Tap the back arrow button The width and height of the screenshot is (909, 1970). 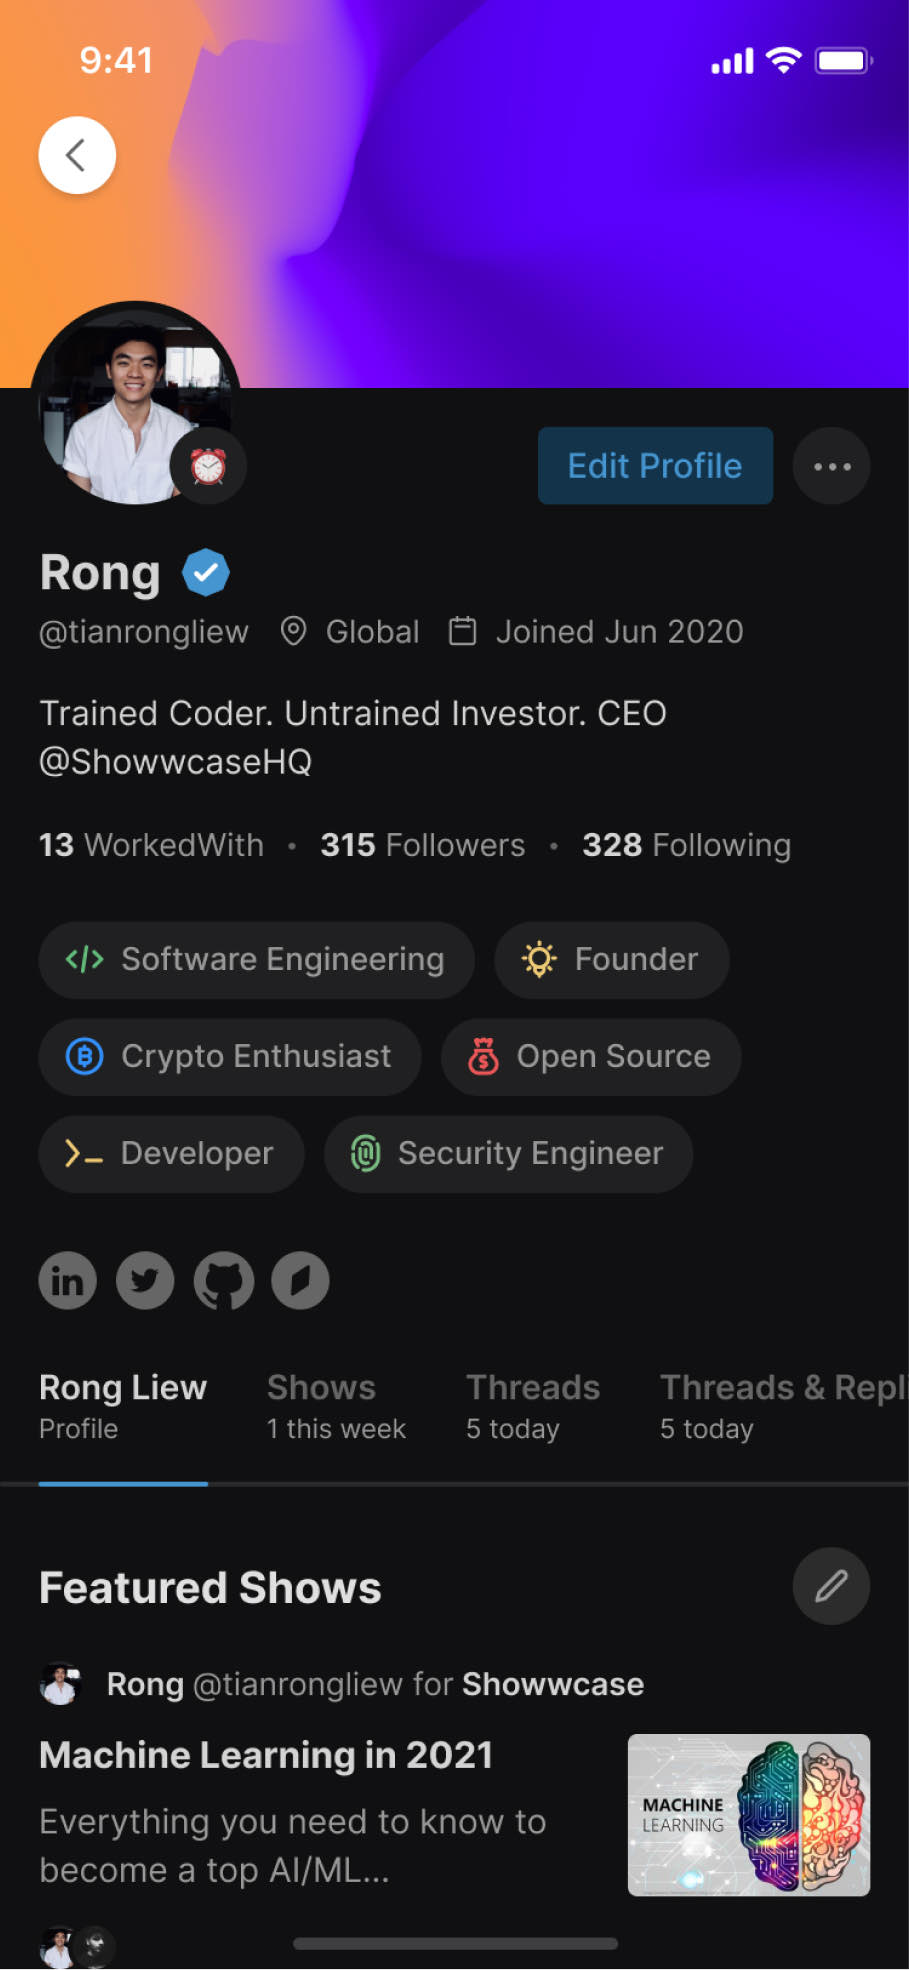pos(77,155)
